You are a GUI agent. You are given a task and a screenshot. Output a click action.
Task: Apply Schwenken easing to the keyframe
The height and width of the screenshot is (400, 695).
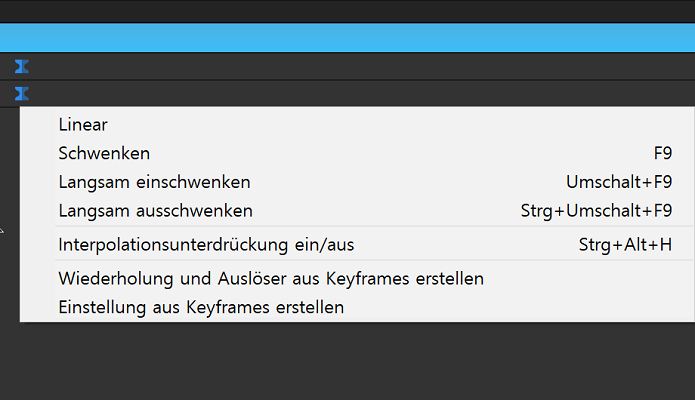[x=104, y=153]
